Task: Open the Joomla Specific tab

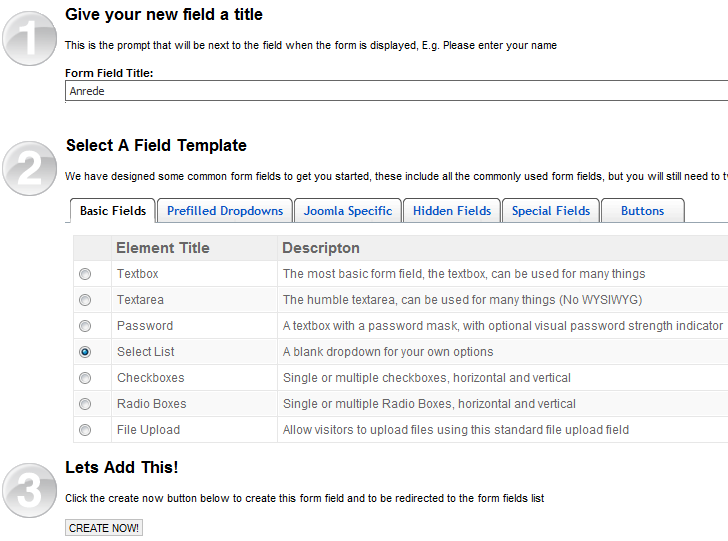Action: tap(348, 211)
